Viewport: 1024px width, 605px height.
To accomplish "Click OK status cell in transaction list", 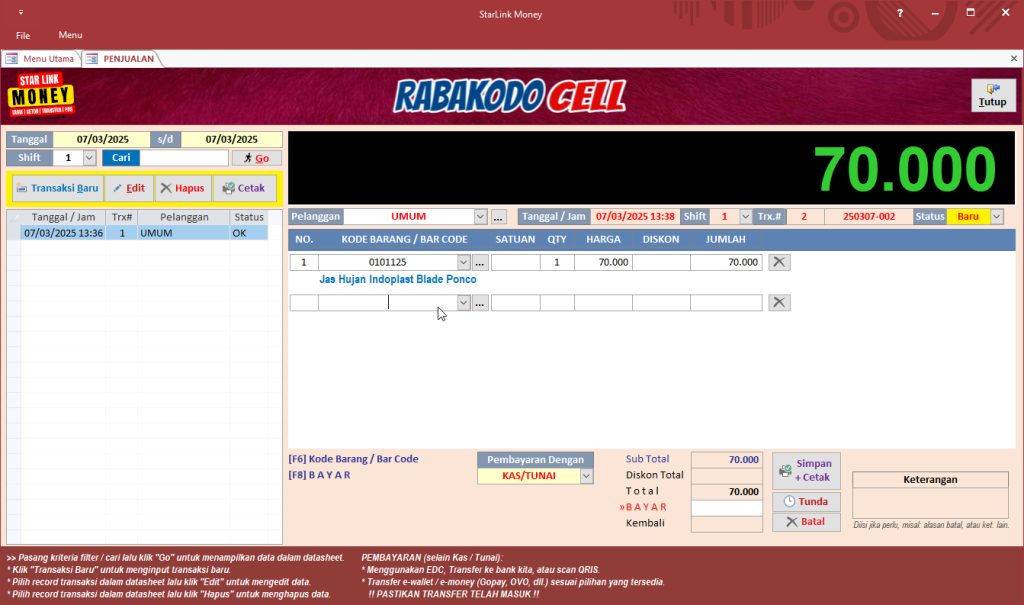I will [249, 233].
